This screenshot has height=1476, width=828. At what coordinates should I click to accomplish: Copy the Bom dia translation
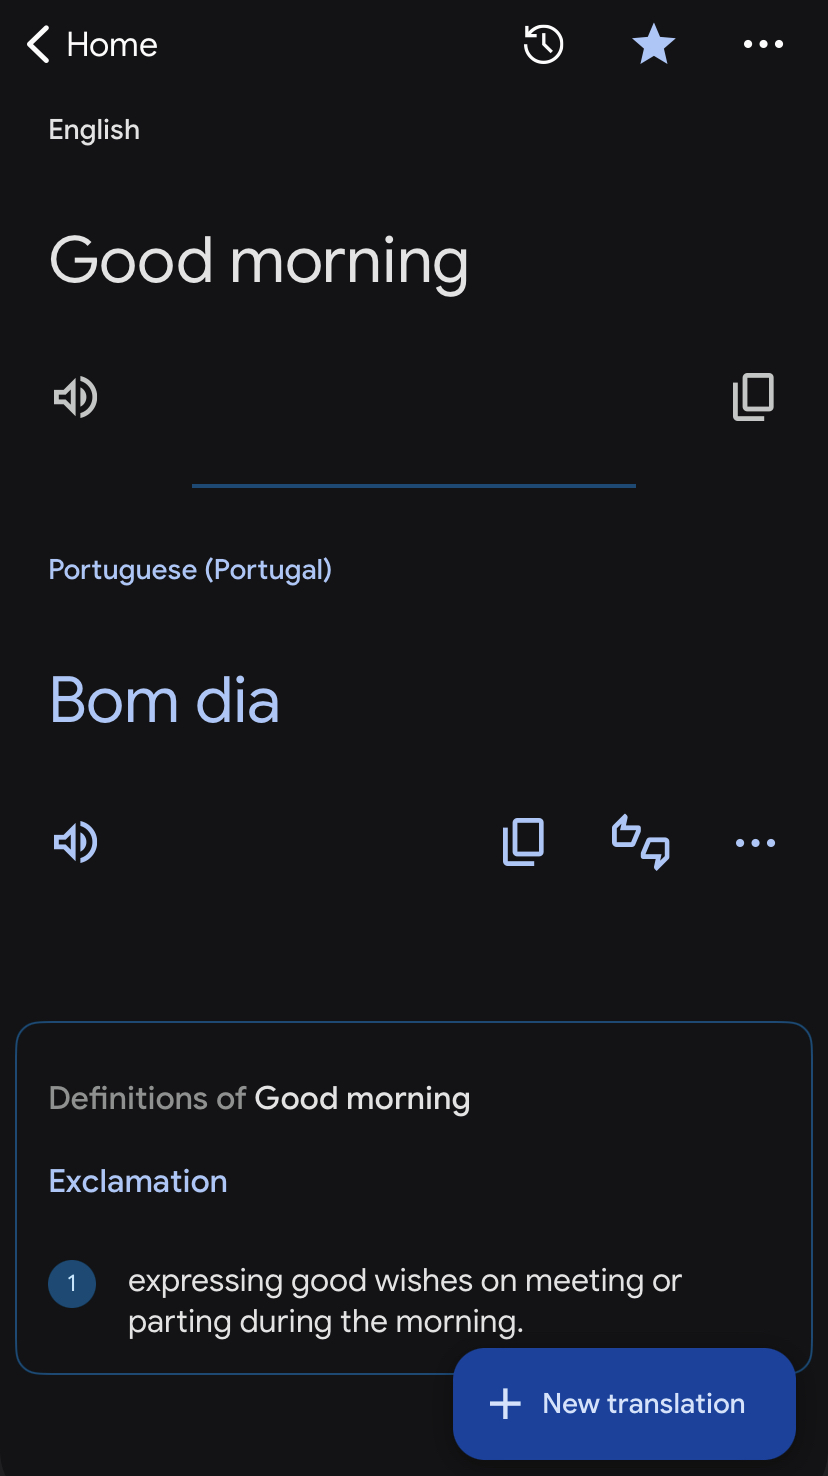point(523,842)
